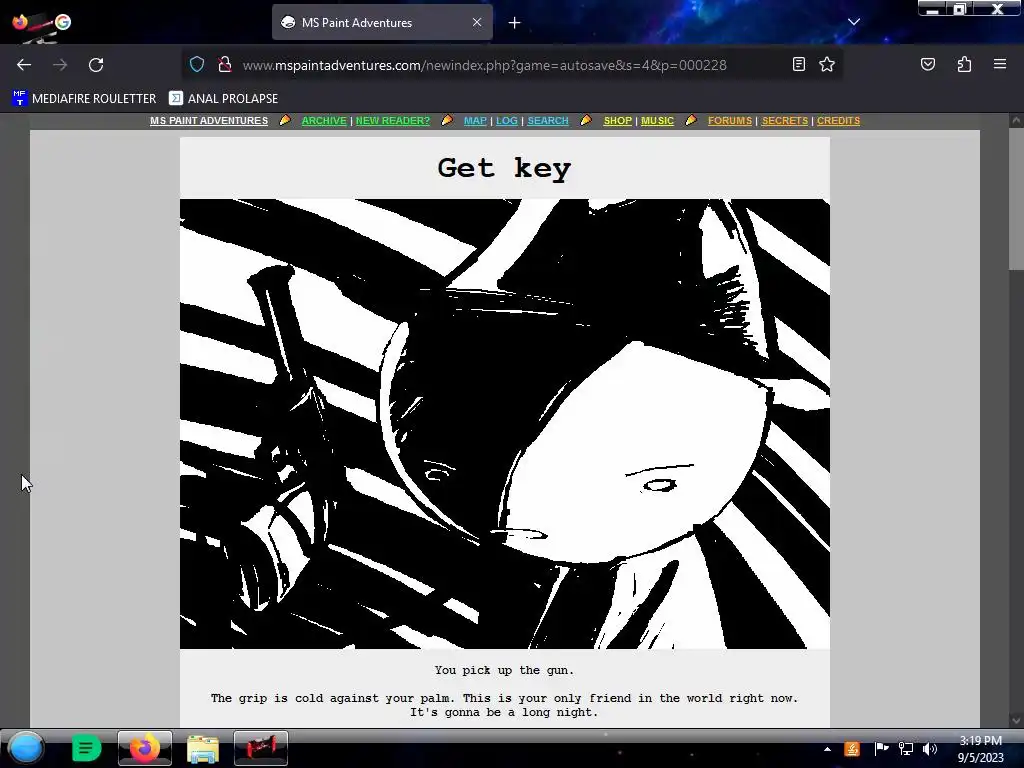Click the line 'It's gonna be a long night.'
The image size is (1024, 768).
click(x=504, y=712)
